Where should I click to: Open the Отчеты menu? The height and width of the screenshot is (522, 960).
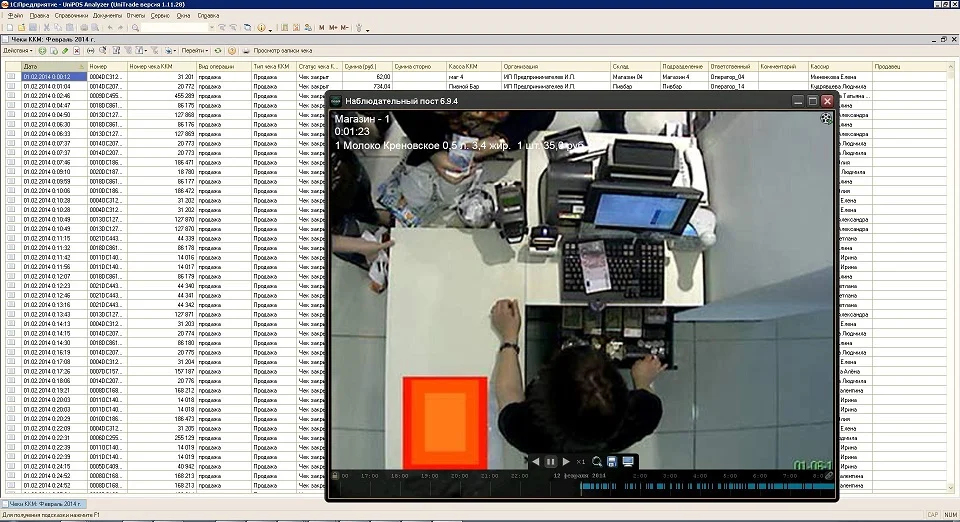136,16
